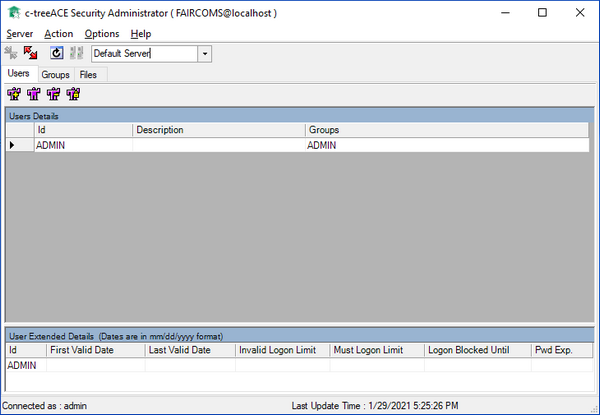The width and height of the screenshot is (600, 415).
Task: Click the Pwd Exp. column header
Action: [x=562, y=350]
